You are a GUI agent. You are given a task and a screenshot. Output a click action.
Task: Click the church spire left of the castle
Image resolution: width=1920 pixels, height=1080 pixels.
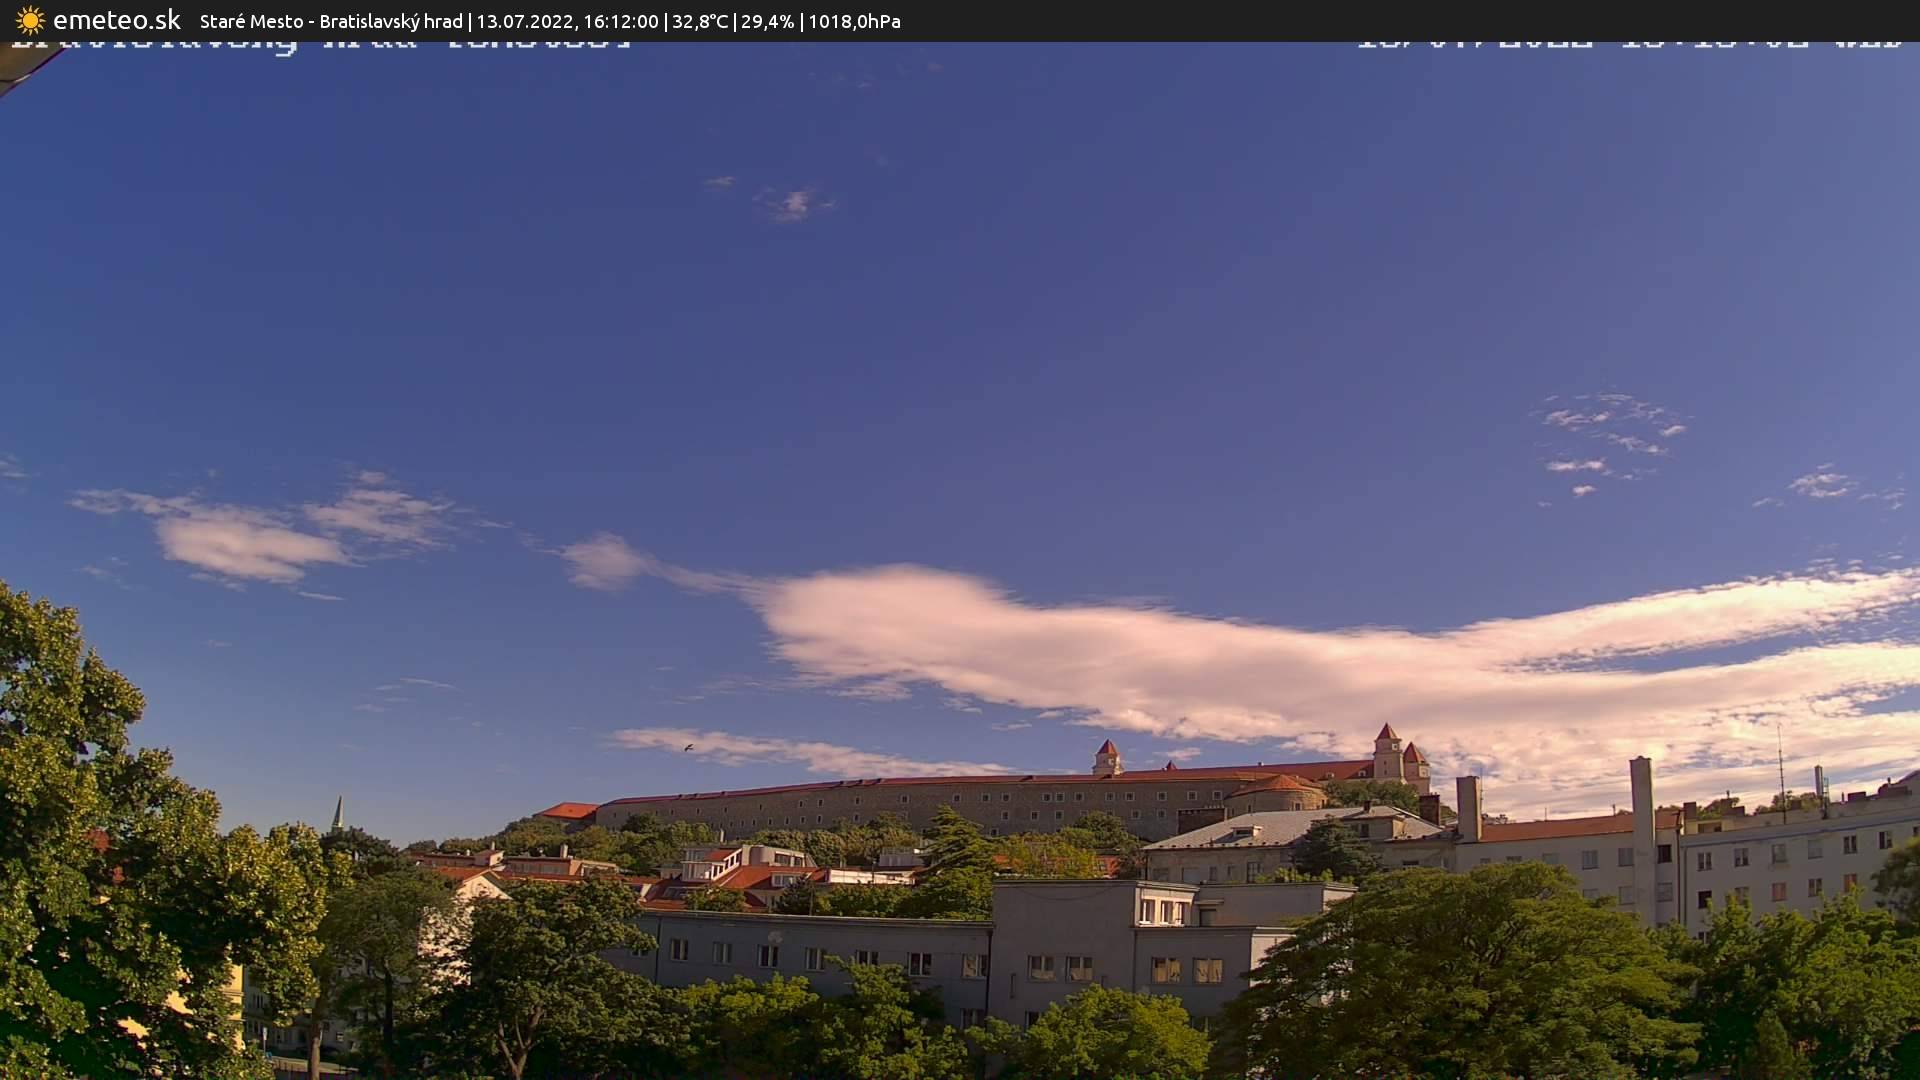[x=339, y=812]
